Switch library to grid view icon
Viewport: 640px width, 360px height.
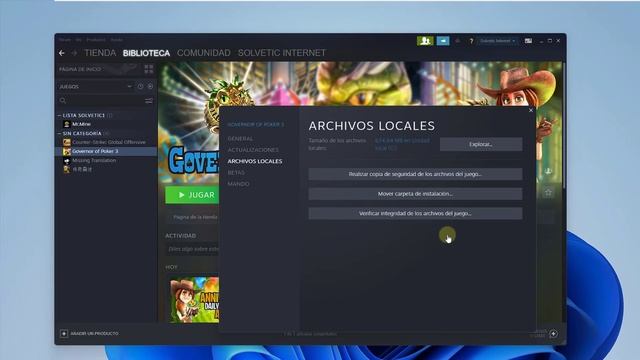coord(149,69)
